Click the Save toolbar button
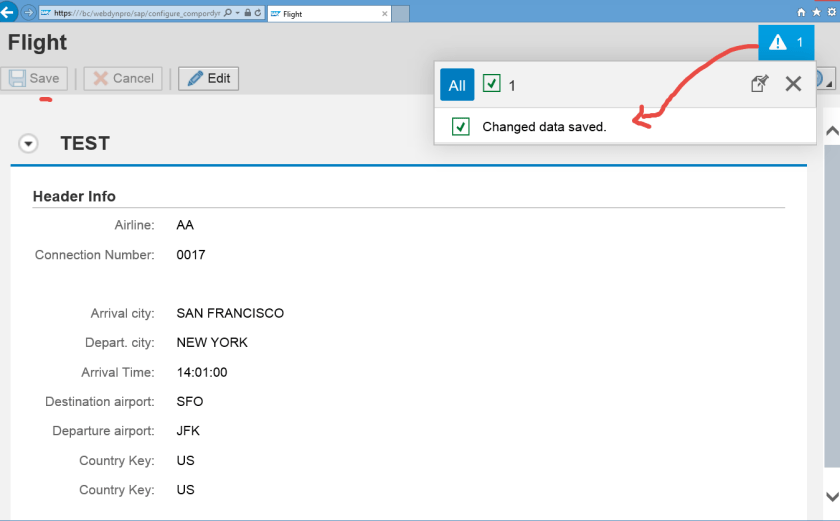840x521 pixels. (34, 79)
